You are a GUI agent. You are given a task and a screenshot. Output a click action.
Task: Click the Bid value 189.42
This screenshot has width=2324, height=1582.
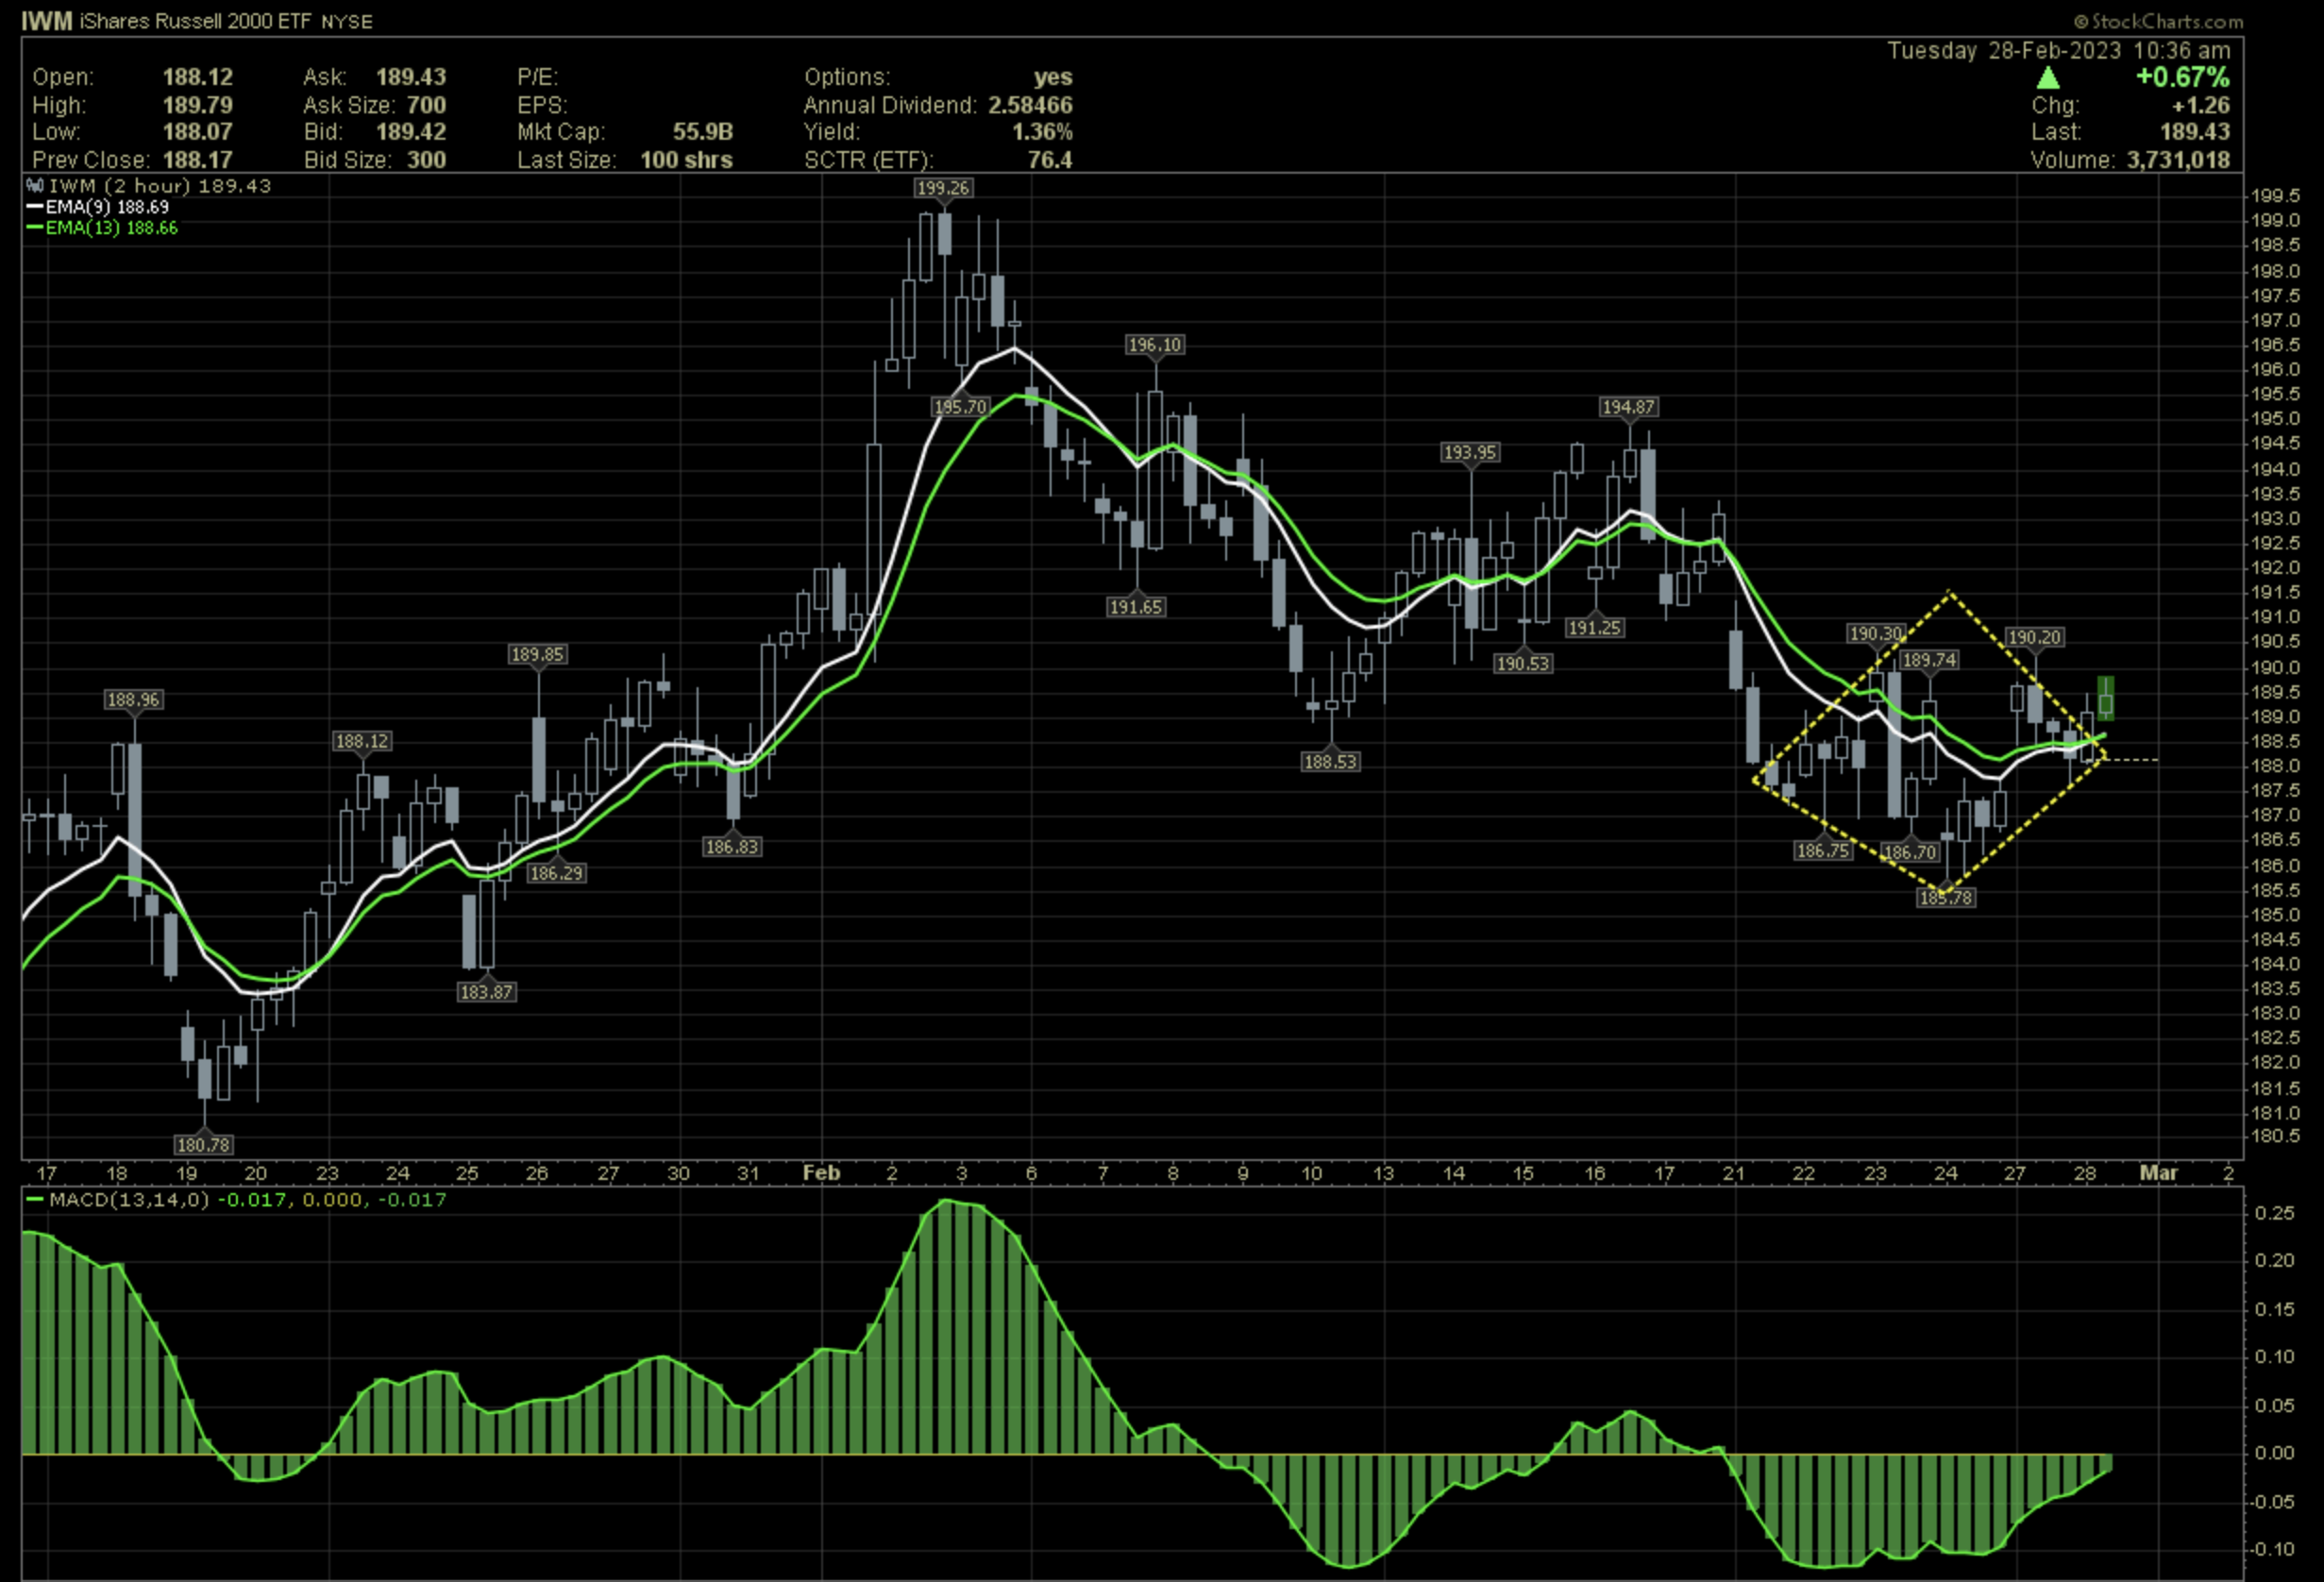click(x=411, y=132)
